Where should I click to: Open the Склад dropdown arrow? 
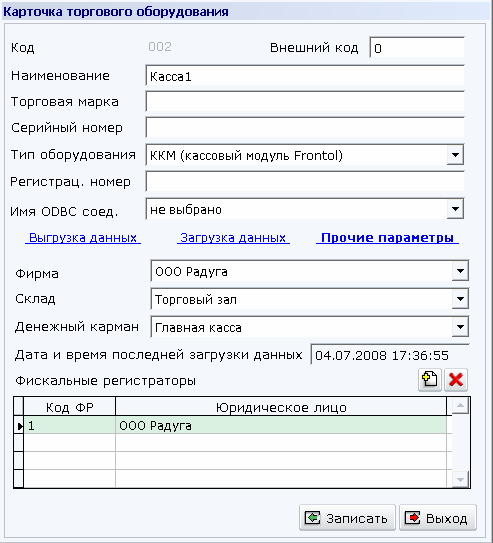click(x=460, y=299)
